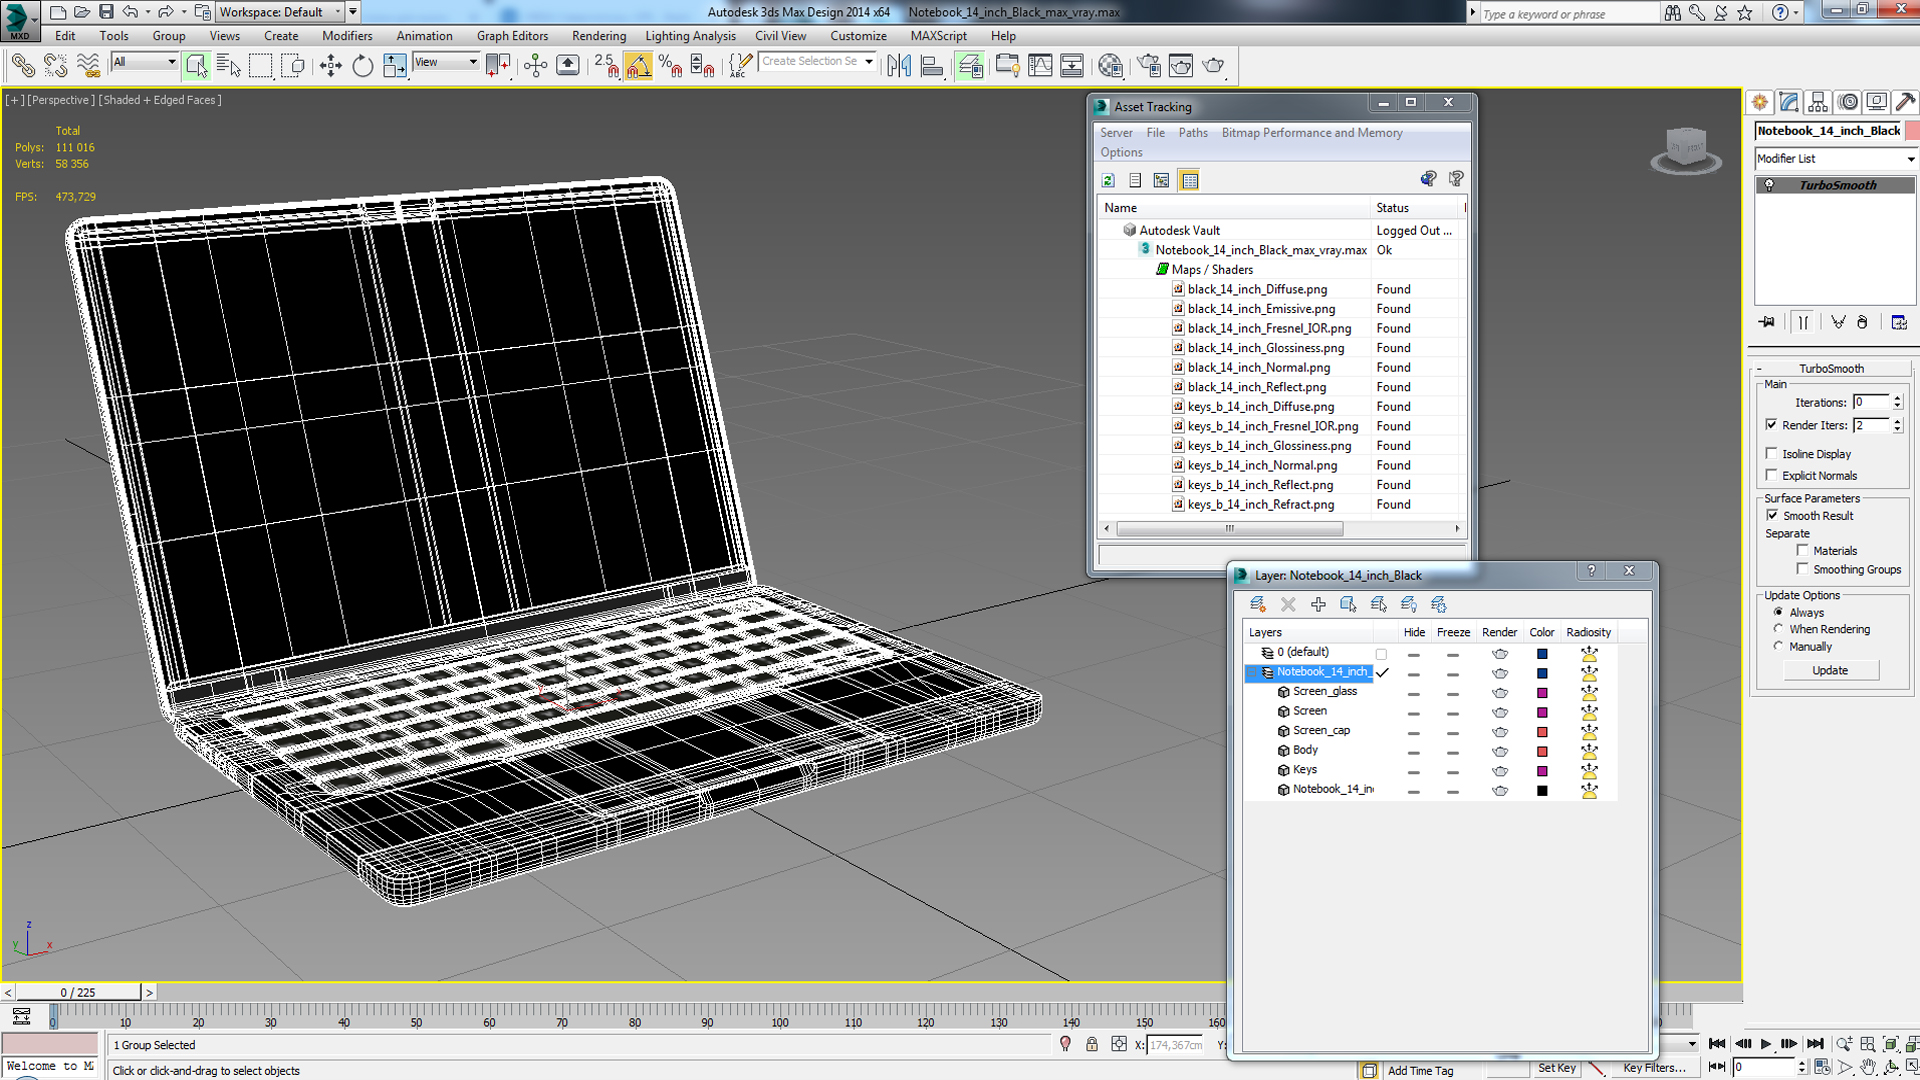This screenshot has height=1080, width=1920.
Task: Click the Update button in TurboSmooth
Action: coord(1830,671)
